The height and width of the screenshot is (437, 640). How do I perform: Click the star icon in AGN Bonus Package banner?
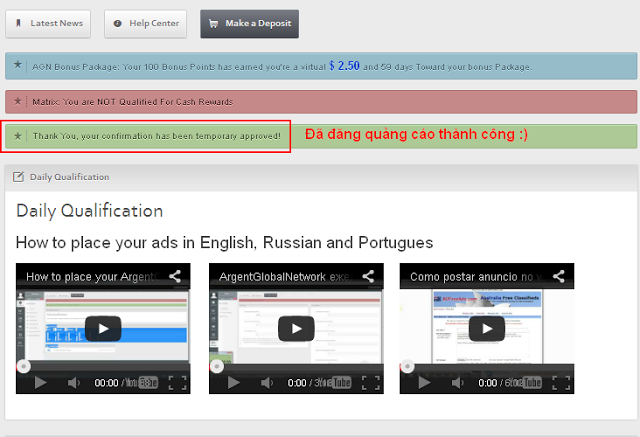click(x=18, y=64)
